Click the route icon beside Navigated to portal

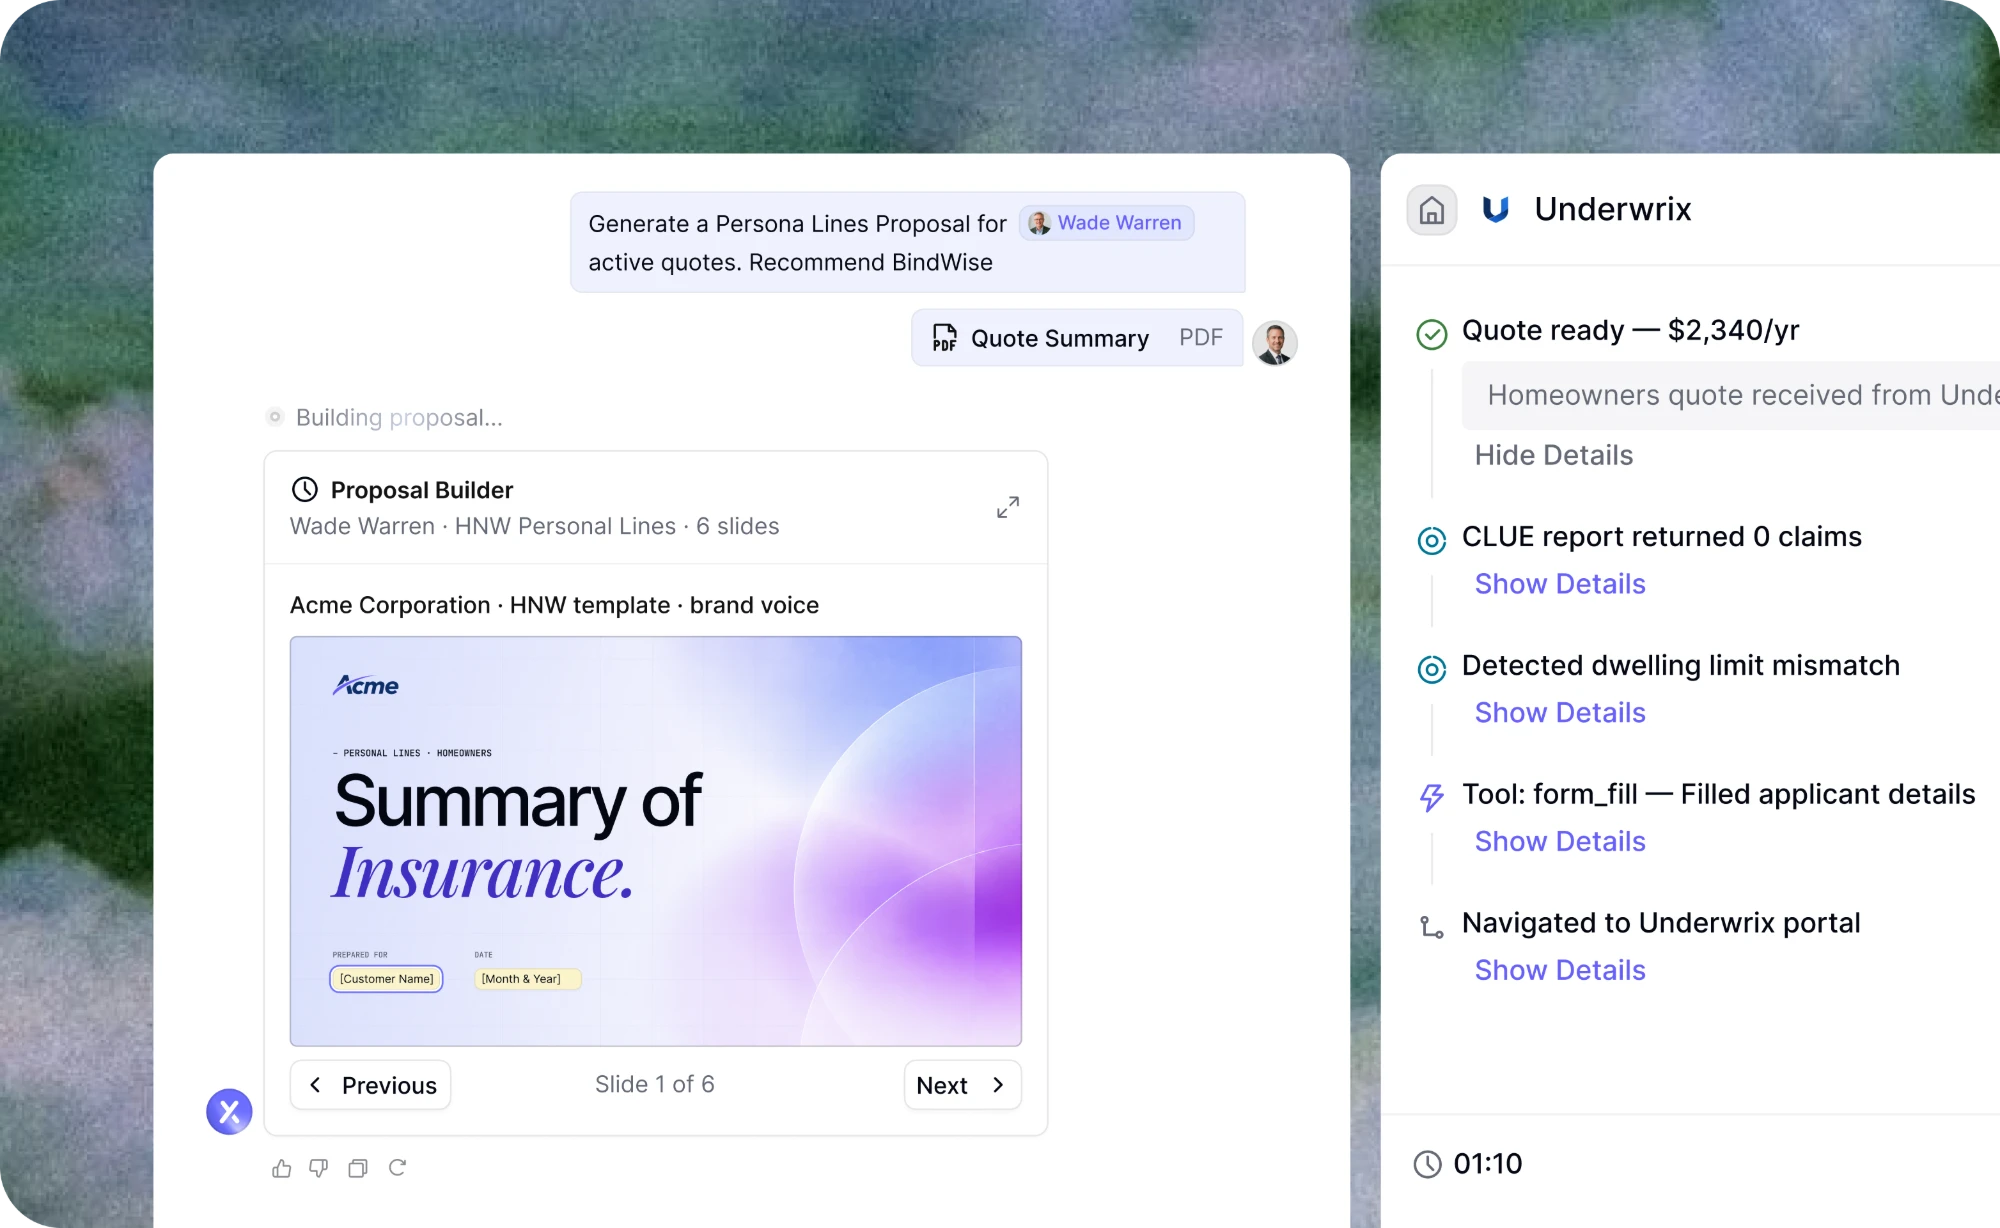tap(1432, 926)
